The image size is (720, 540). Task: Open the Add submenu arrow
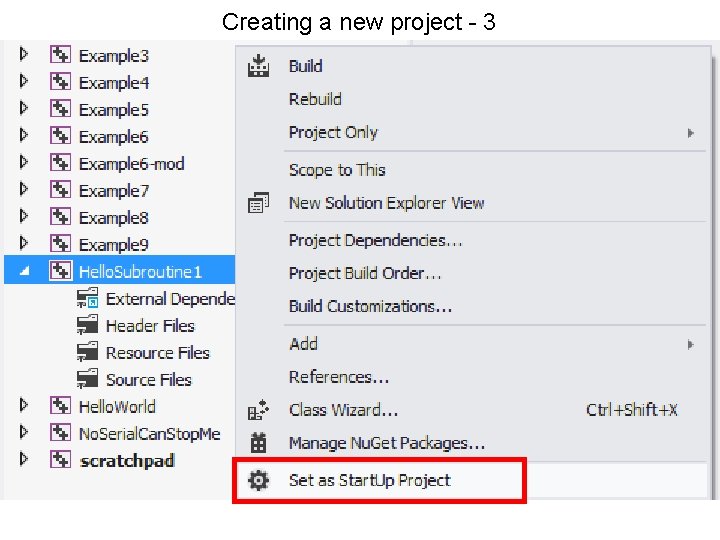click(x=690, y=344)
